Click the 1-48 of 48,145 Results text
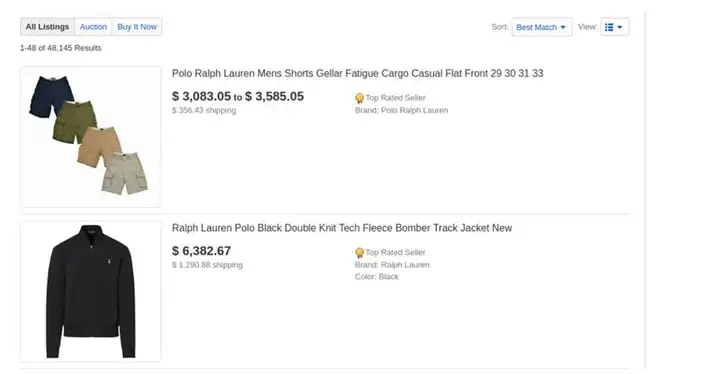The width and height of the screenshot is (711, 374). tap(60, 48)
